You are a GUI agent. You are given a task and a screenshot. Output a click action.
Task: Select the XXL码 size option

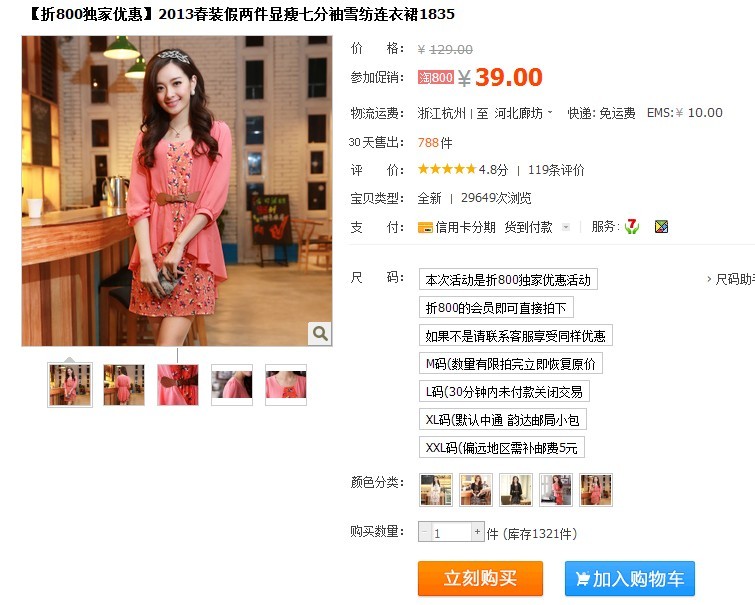click(502, 448)
